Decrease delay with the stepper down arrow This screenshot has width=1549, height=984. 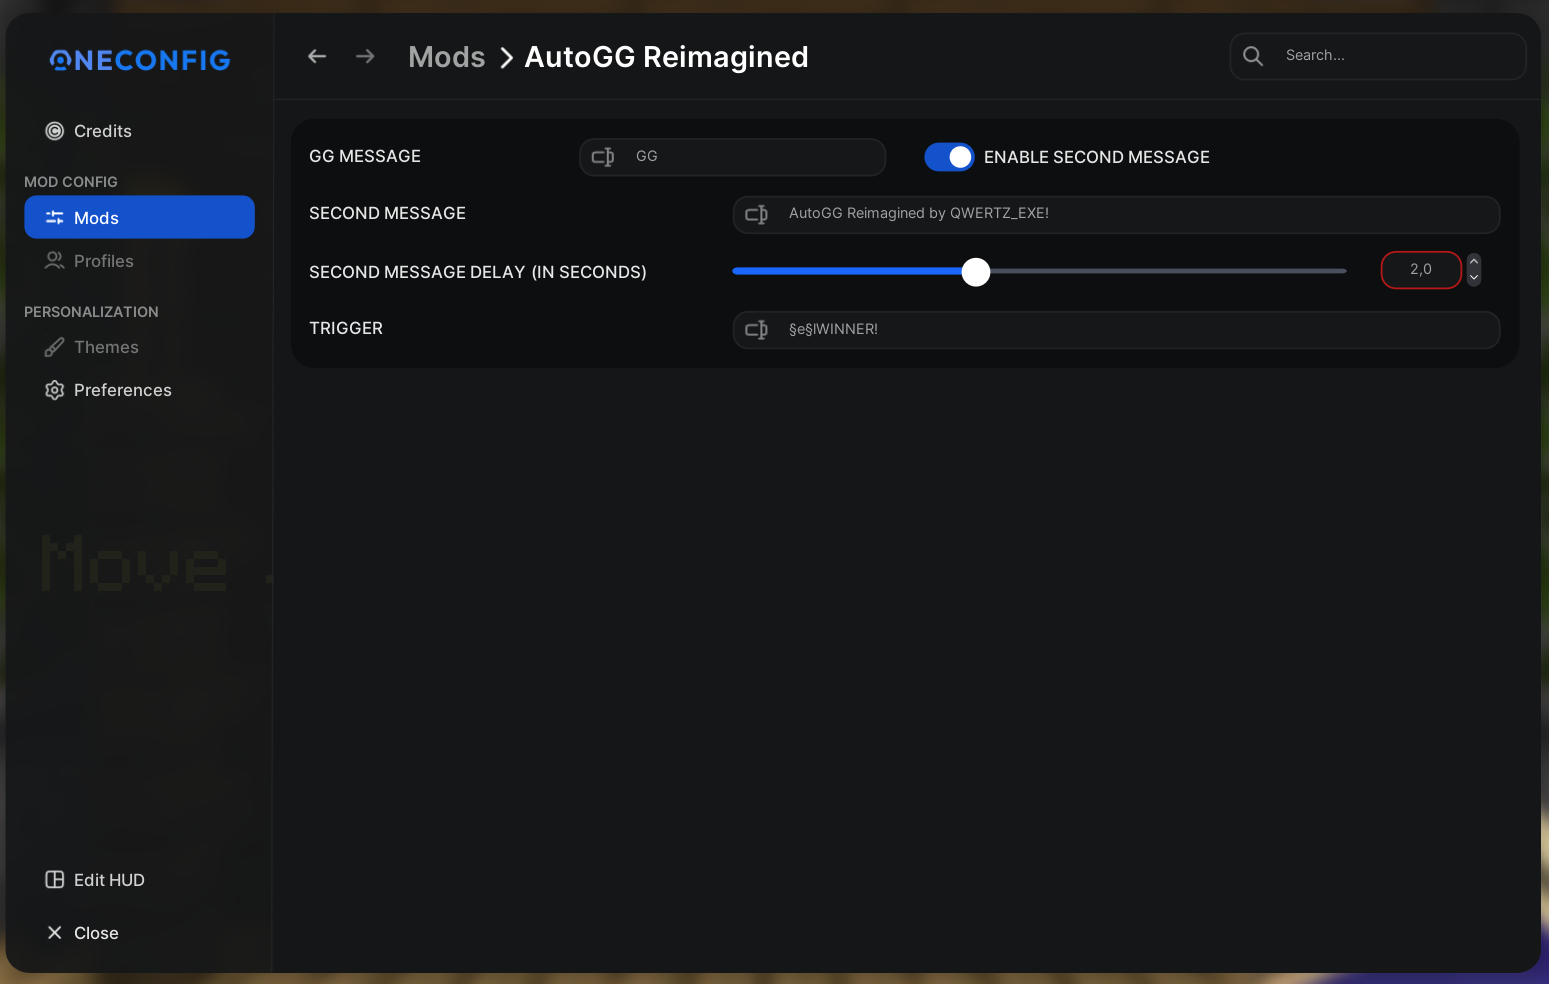click(x=1474, y=278)
